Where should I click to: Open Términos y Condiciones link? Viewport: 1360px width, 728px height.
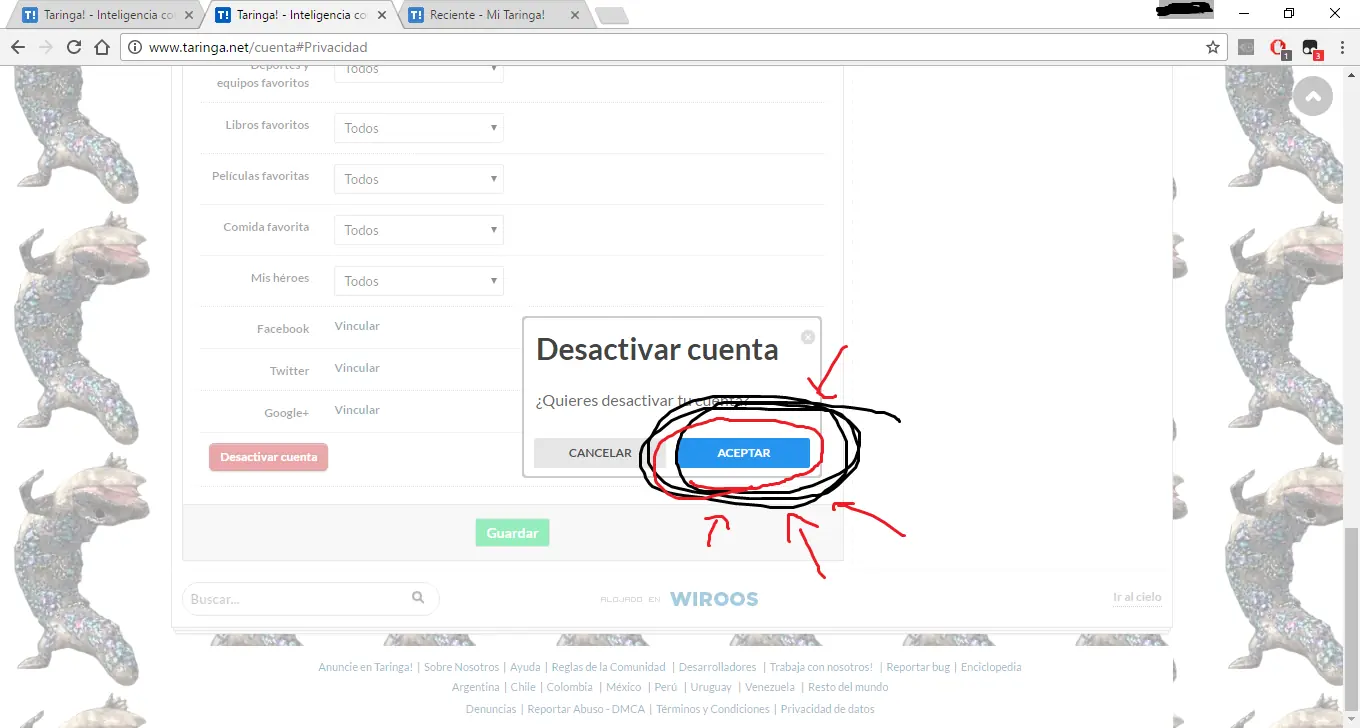click(713, 709)
